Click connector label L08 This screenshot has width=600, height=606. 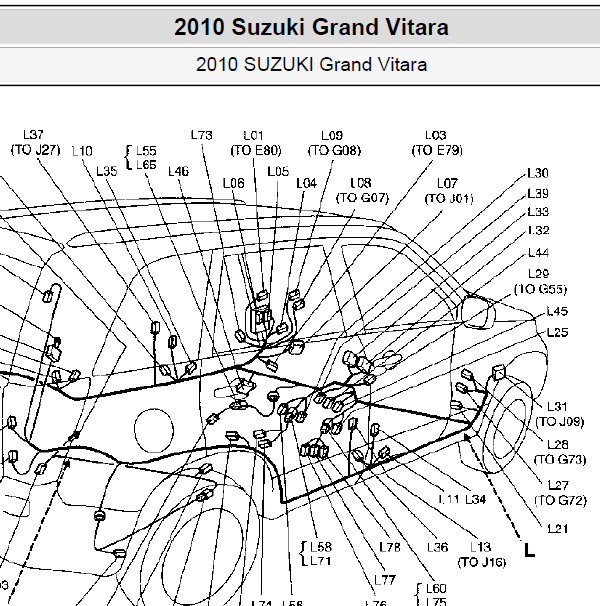[x=361, y=182]
